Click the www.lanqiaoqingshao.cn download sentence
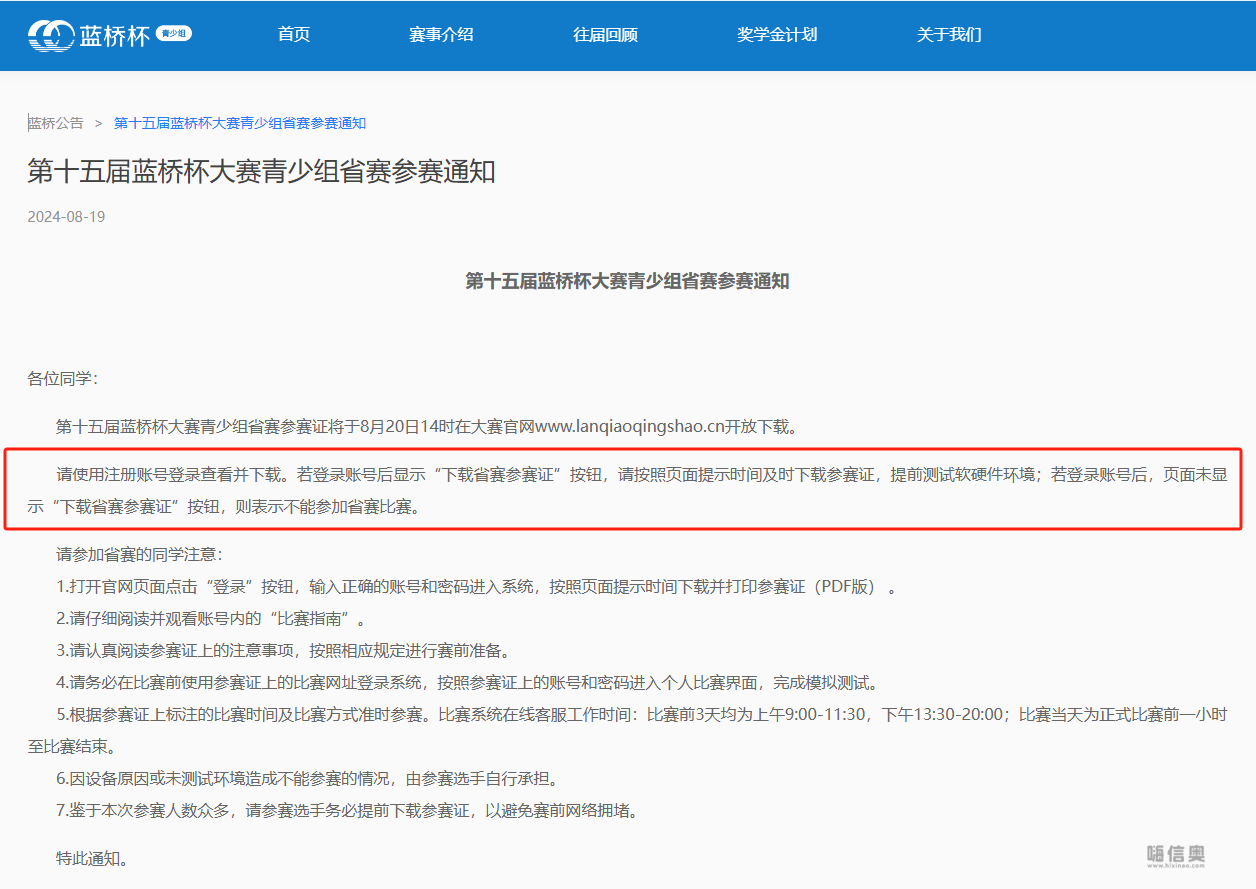This screenshot has height=889, width=1256. (x=426, y=427)
